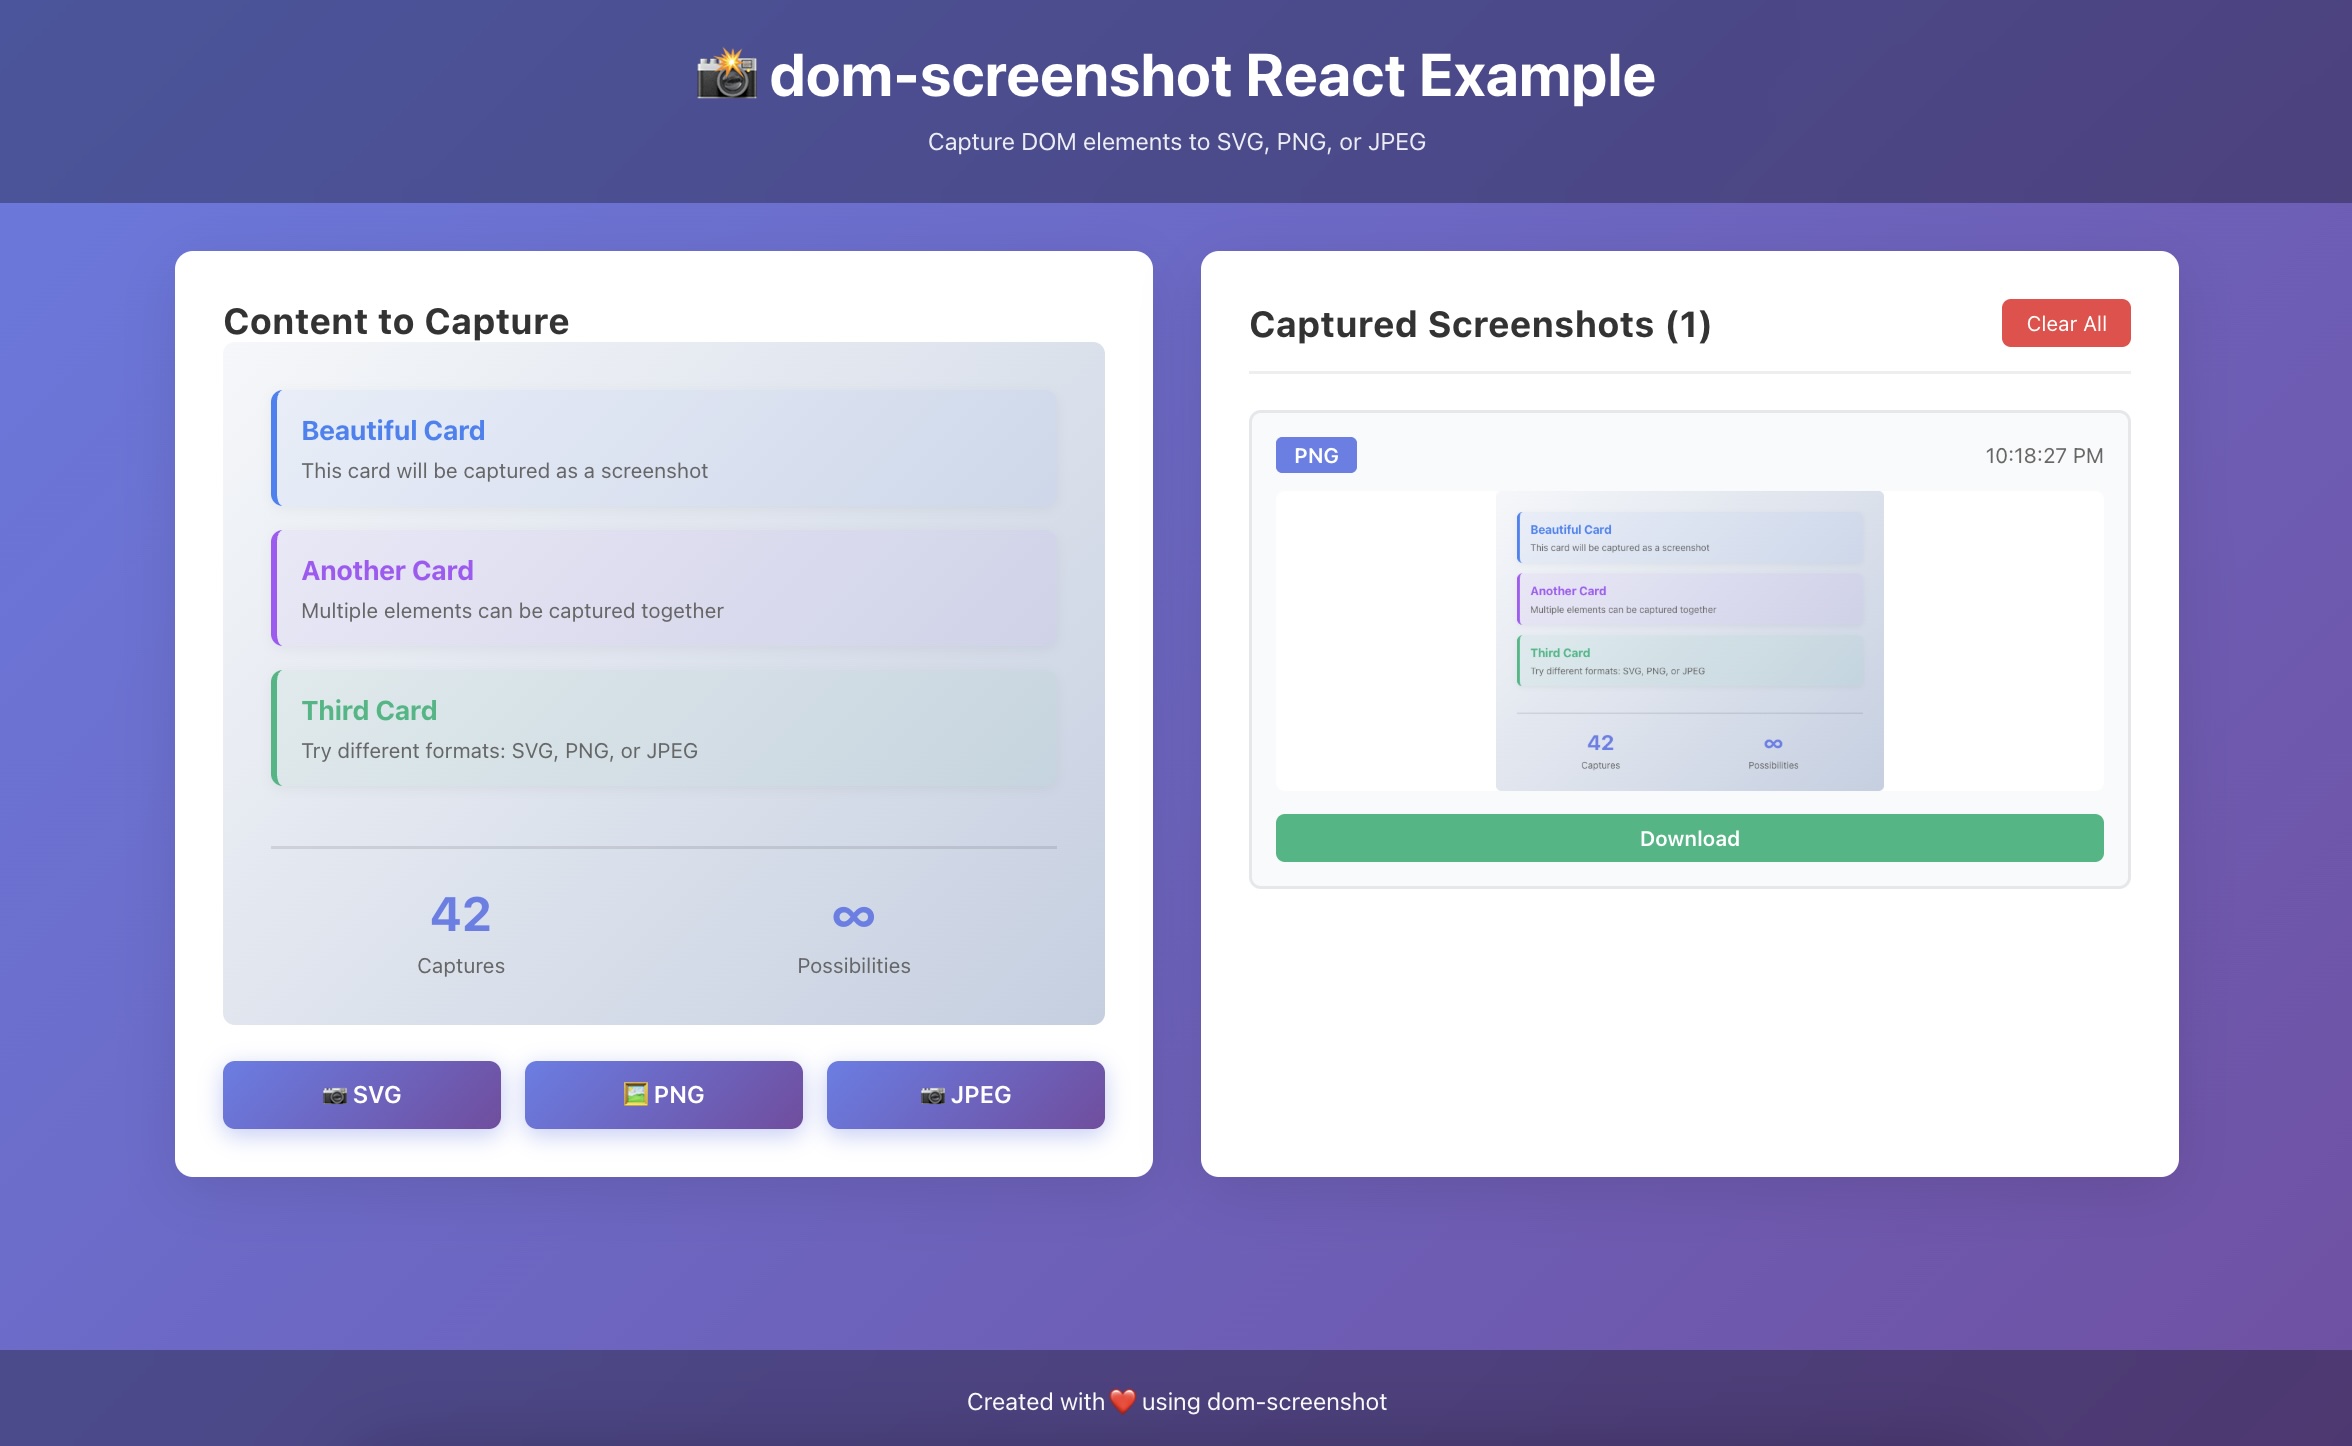This screenshot has width=2352, height=1446.
Task: Click the Captured Screenshots (1) heading
Action: 1479,324
